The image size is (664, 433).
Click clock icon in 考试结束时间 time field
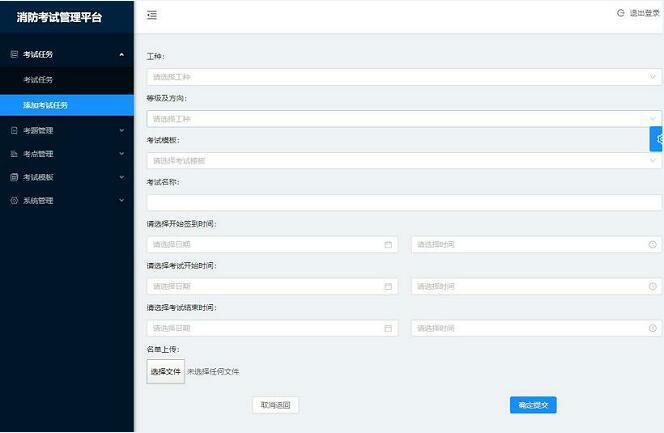[652, 328]
